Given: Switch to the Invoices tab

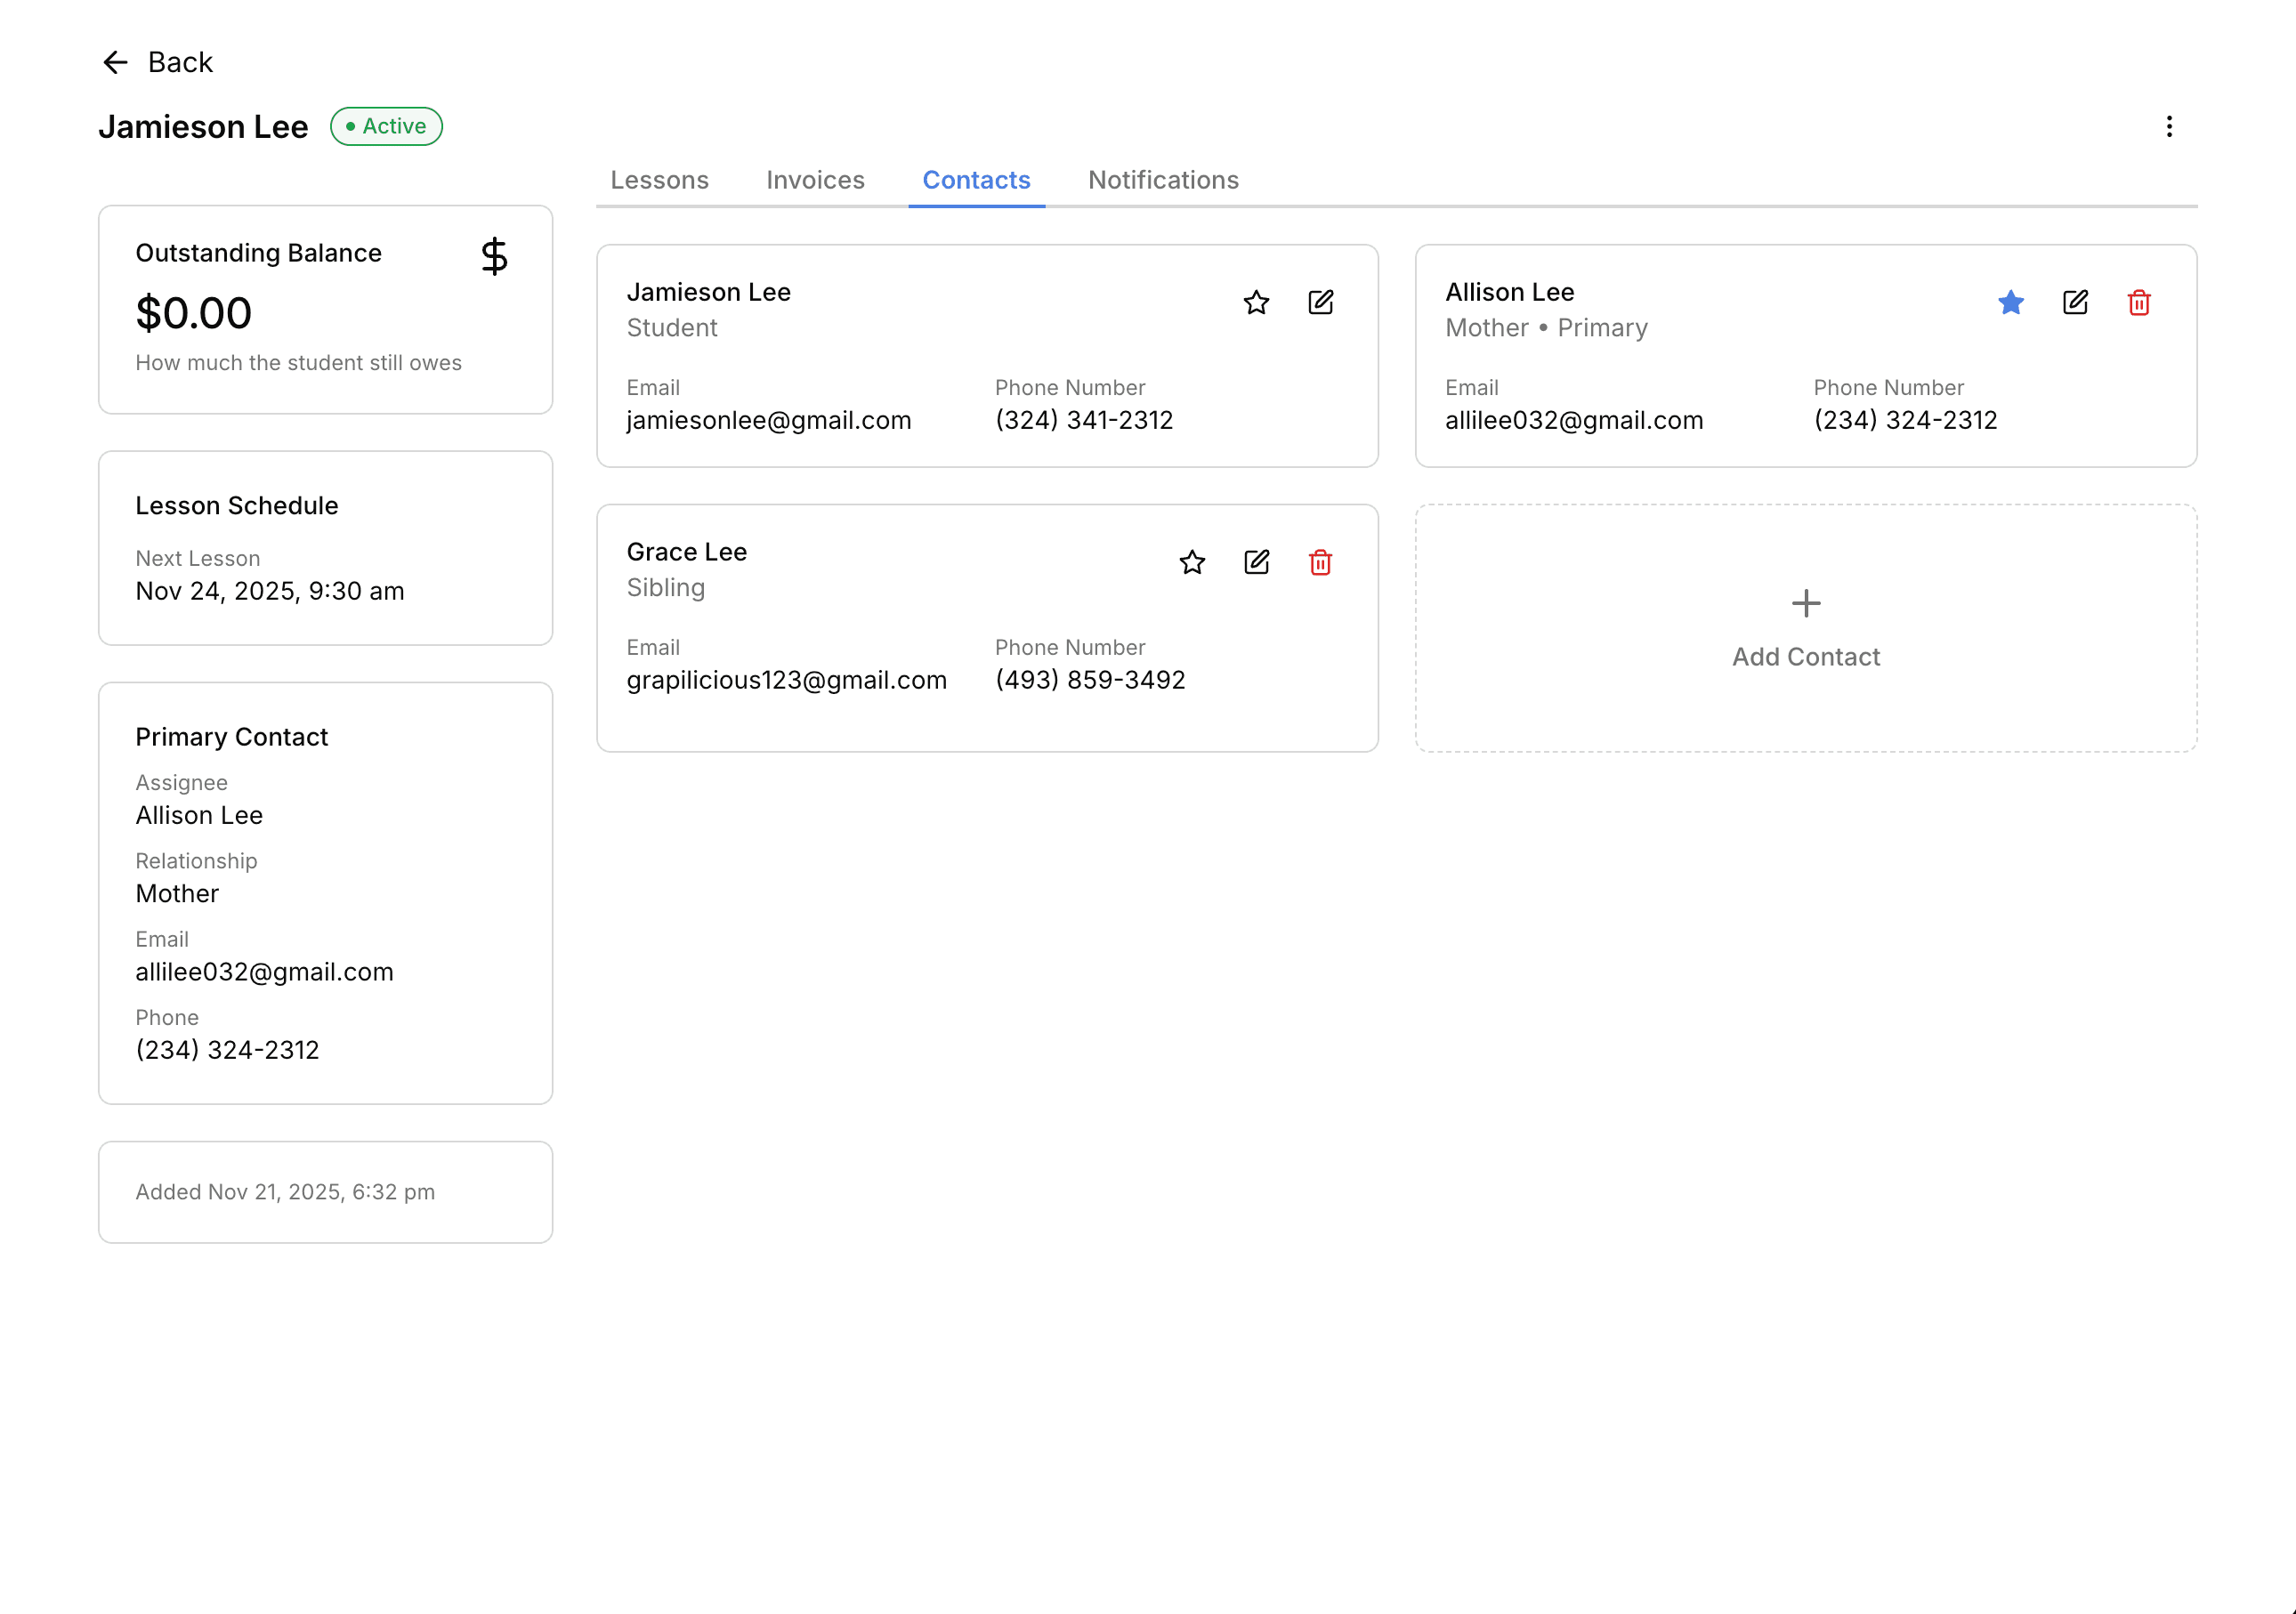Looking at the screenshot, I should 815,180.
